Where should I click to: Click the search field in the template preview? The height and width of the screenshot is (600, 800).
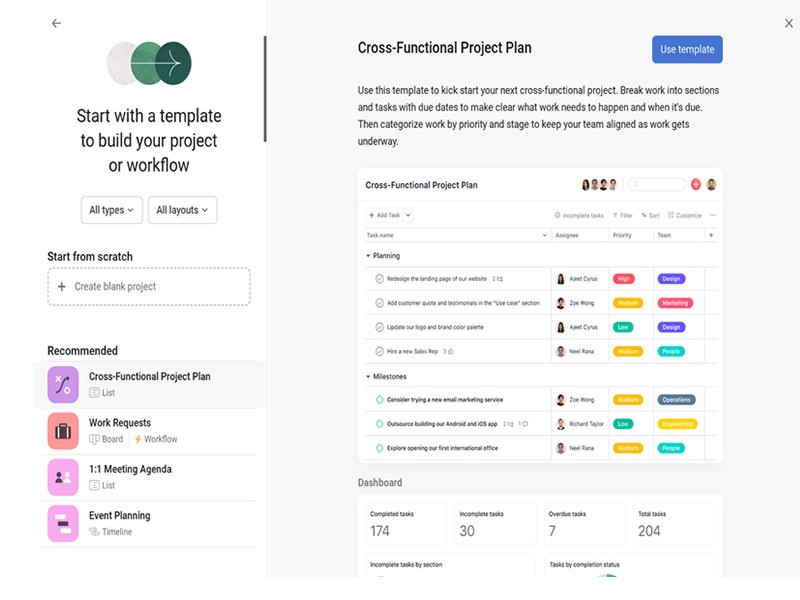658,186
